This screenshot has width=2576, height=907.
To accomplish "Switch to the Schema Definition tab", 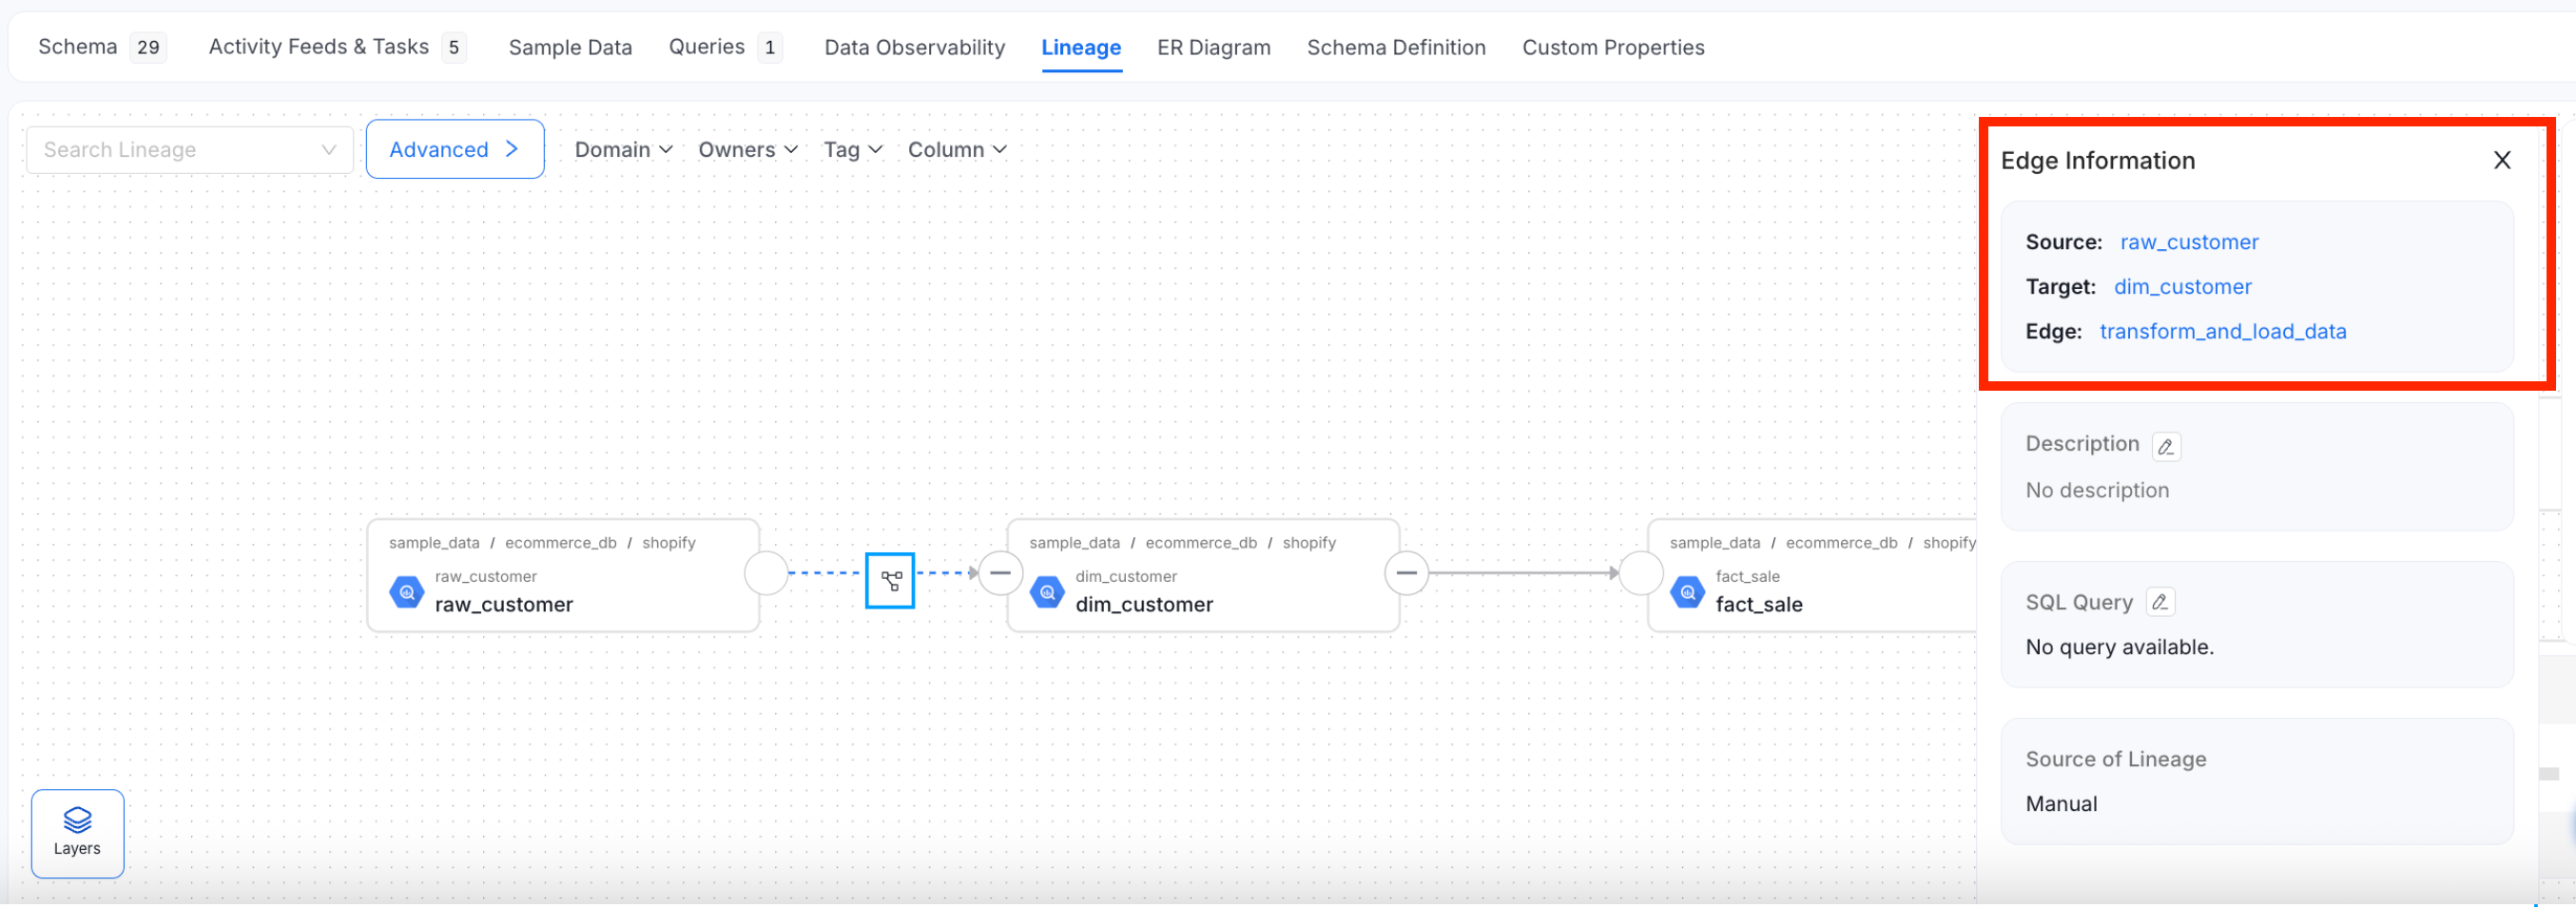I will 1396,47.
